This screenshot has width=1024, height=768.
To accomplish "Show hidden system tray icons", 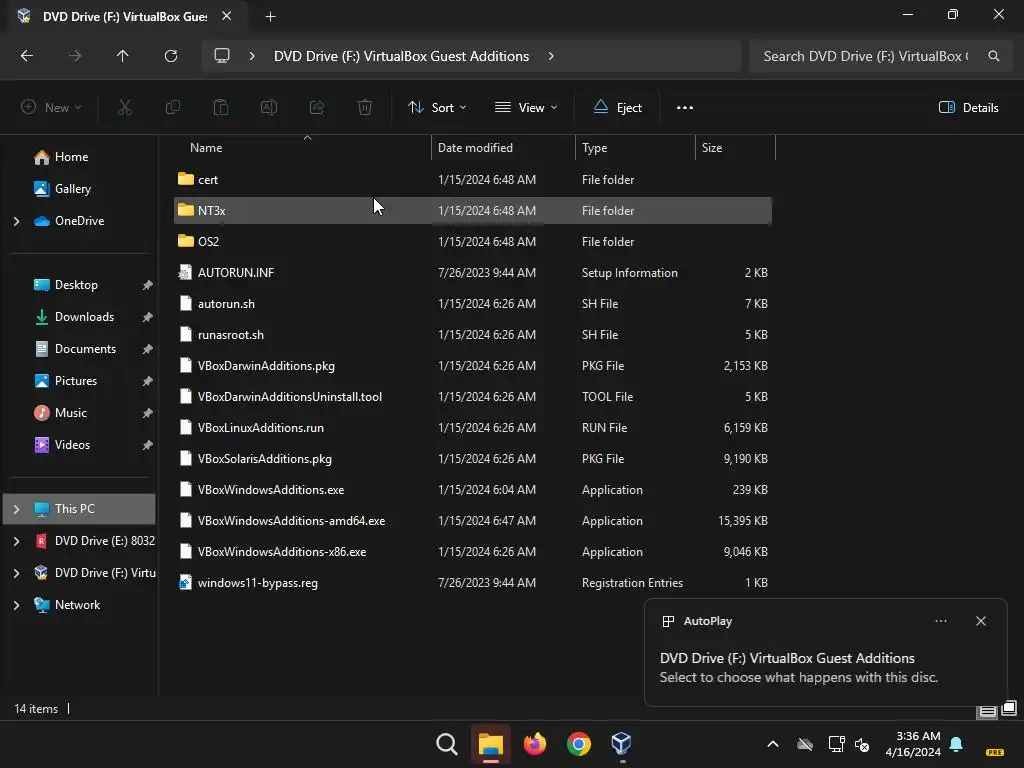I will tap(773, 744).
